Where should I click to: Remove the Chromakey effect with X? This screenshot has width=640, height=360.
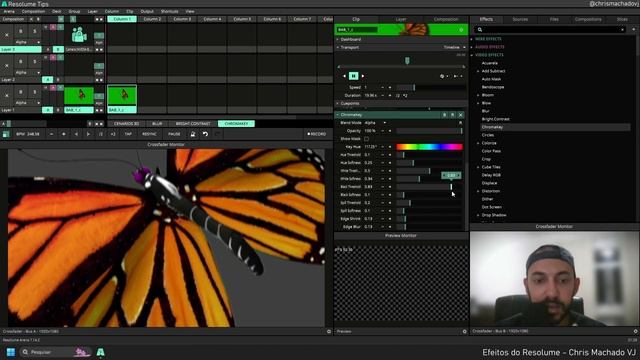[x=460, y=115]
